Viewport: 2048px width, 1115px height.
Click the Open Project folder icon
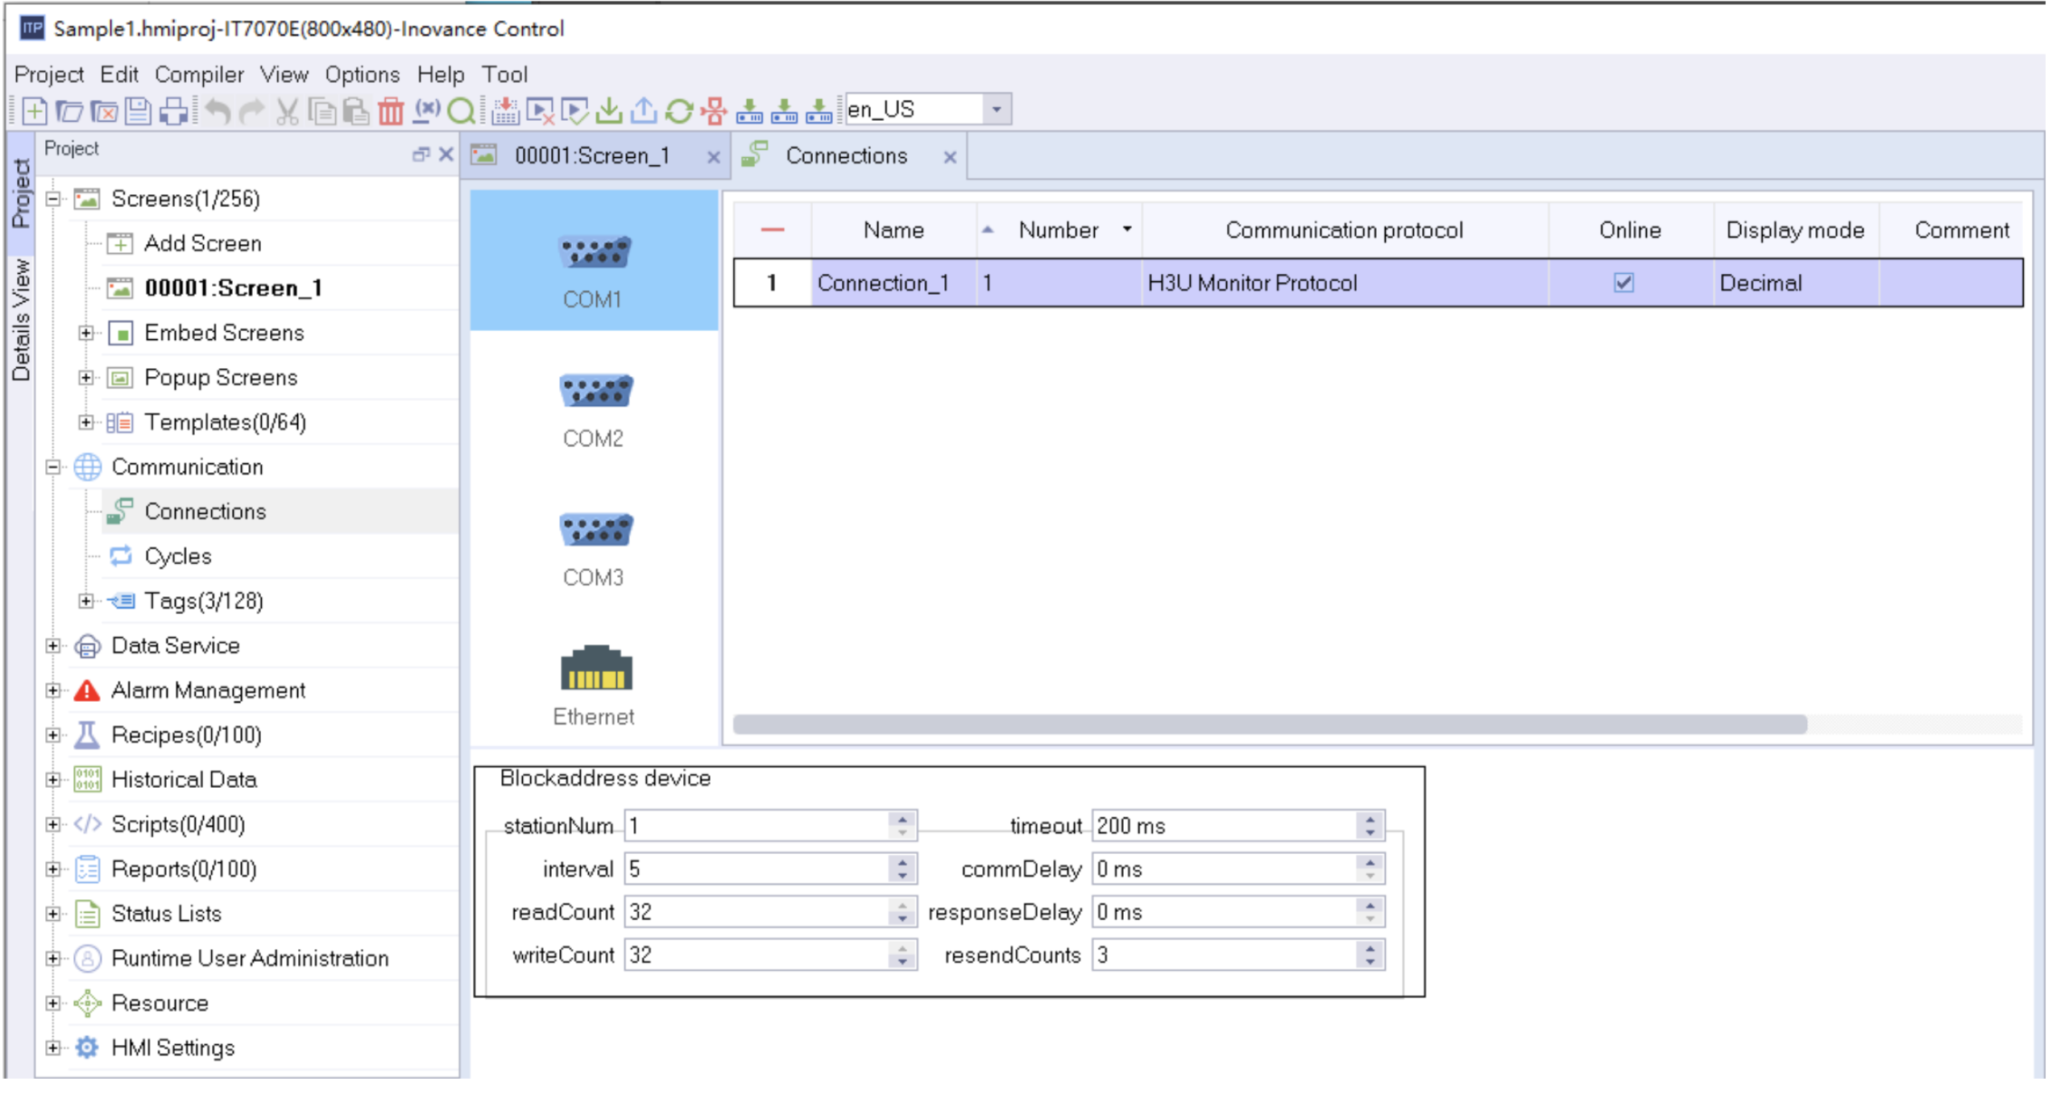[x=69, y=111]
